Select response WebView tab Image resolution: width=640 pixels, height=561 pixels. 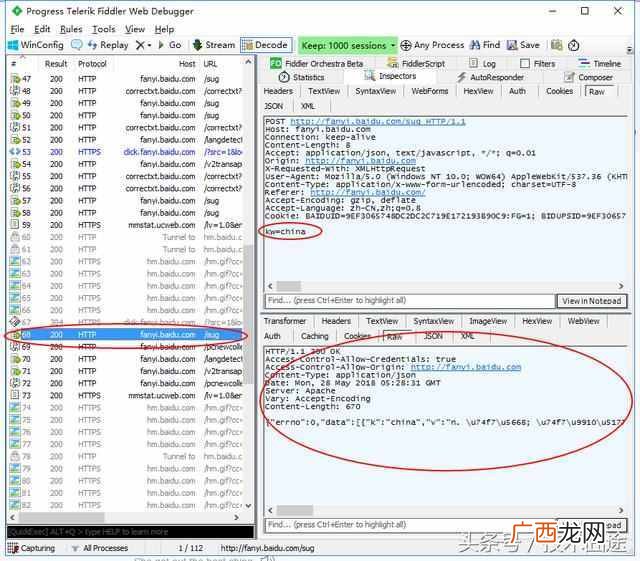(583, 321)
